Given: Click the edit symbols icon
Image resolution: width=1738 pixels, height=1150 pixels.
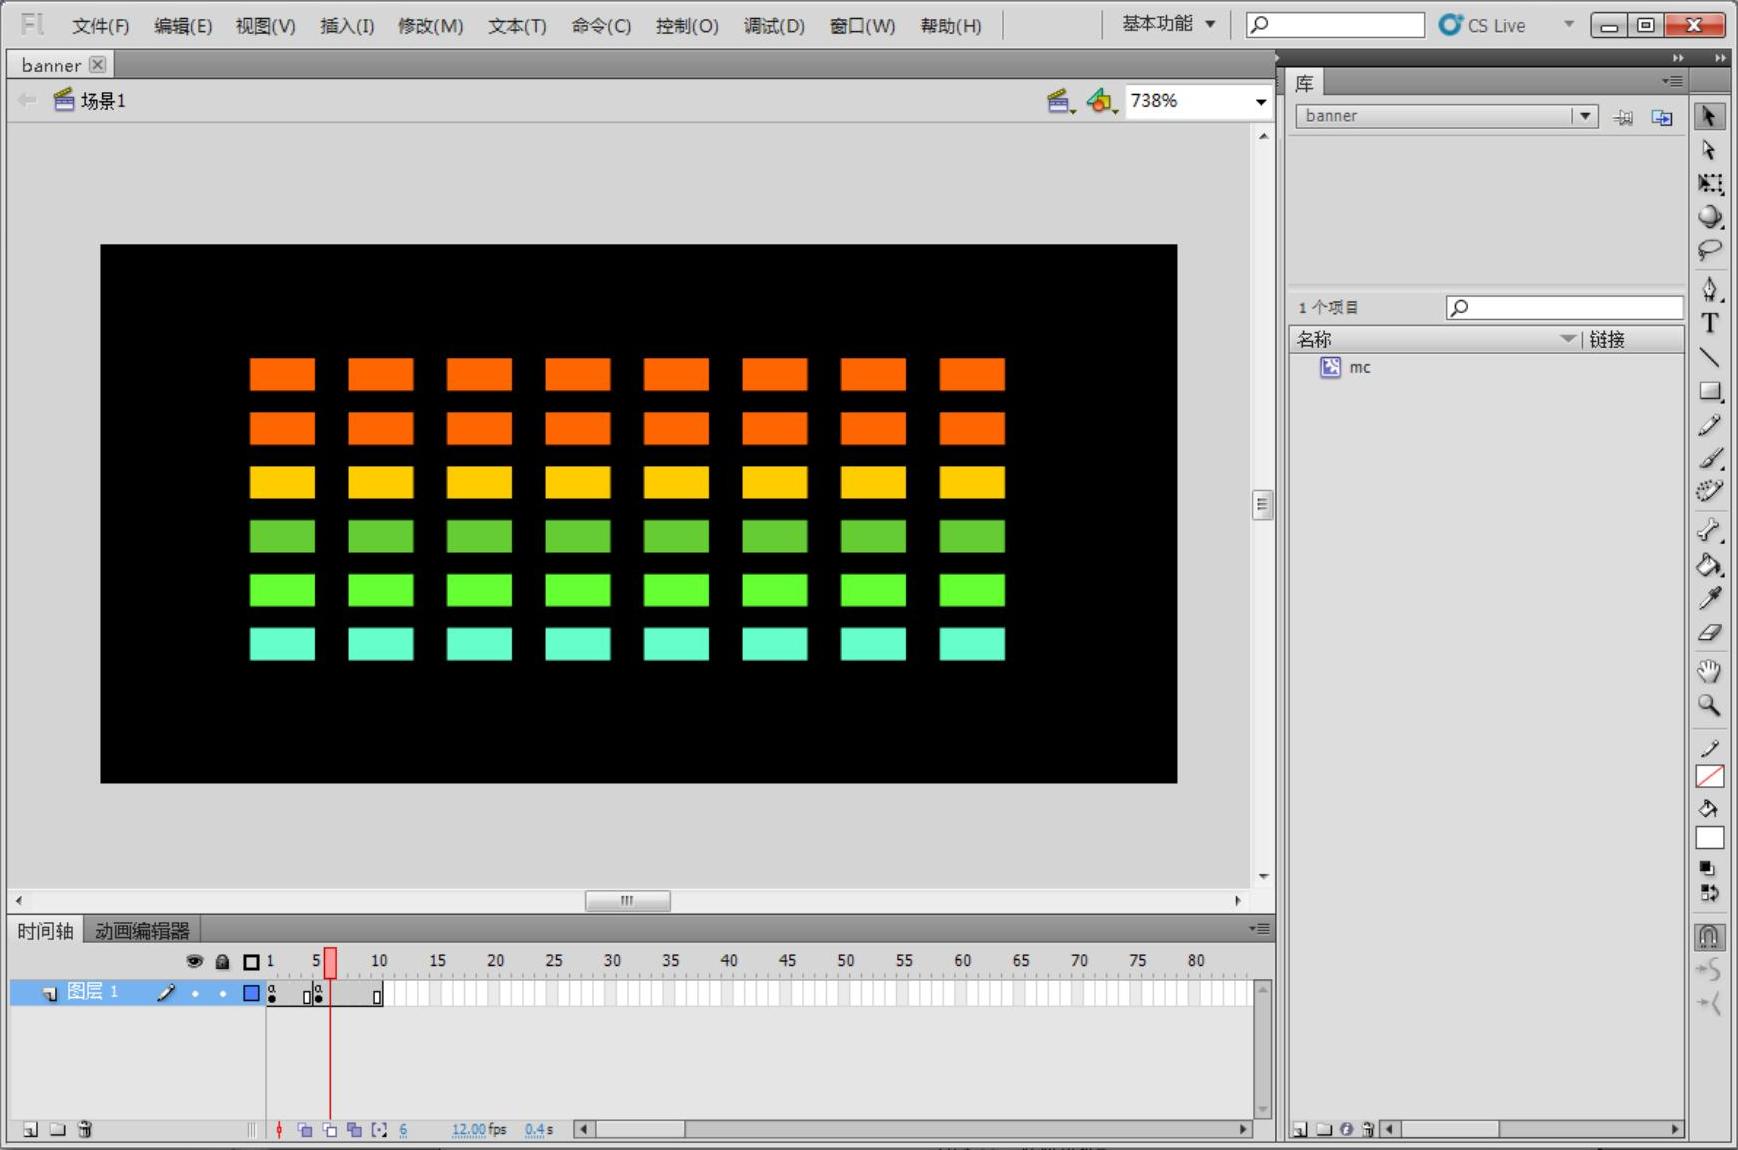Looking at the screenshot, I should [1101, 101].
